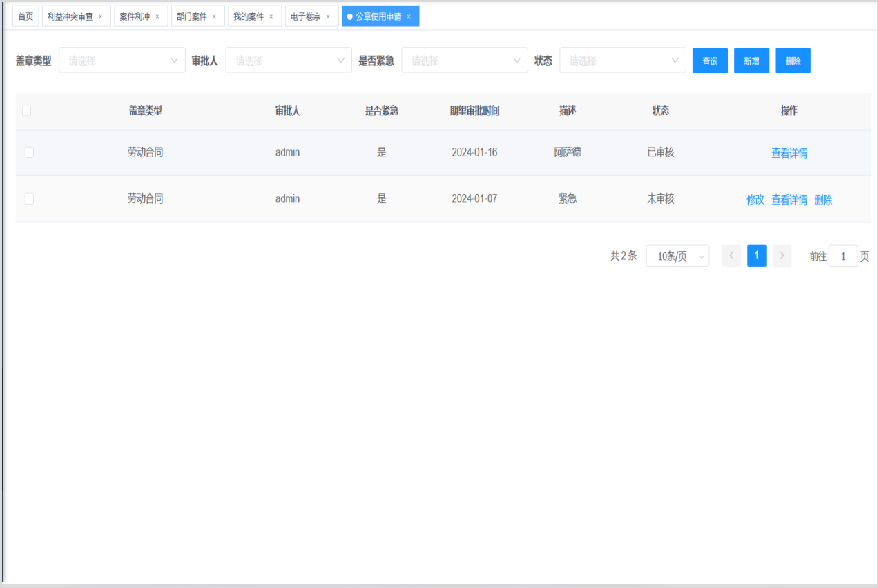The image size is (878, 588).
Task: Check the 2024-01-16 row checkbox
Action: (x=29, y=152)
